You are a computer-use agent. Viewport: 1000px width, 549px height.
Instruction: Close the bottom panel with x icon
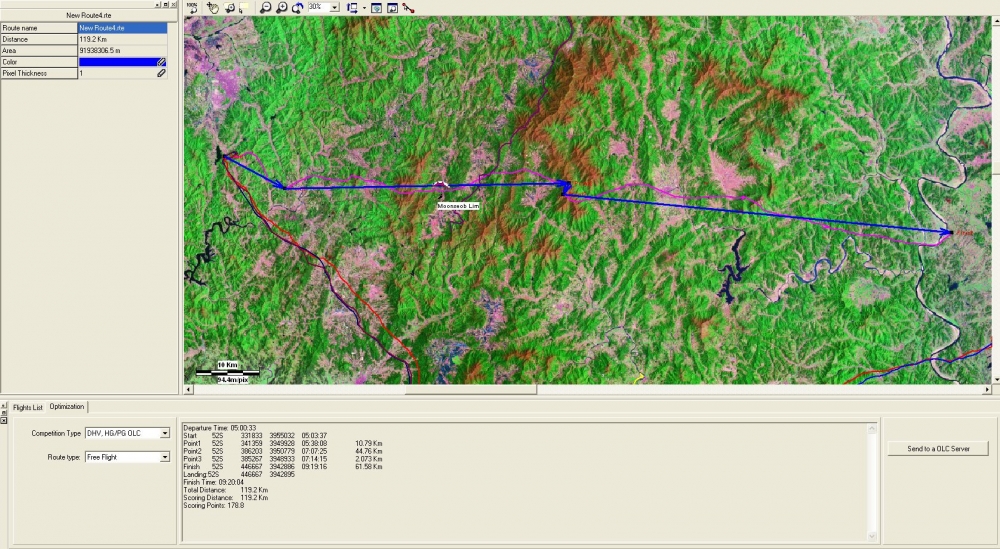pyautogui.click(x=3, y=420)
